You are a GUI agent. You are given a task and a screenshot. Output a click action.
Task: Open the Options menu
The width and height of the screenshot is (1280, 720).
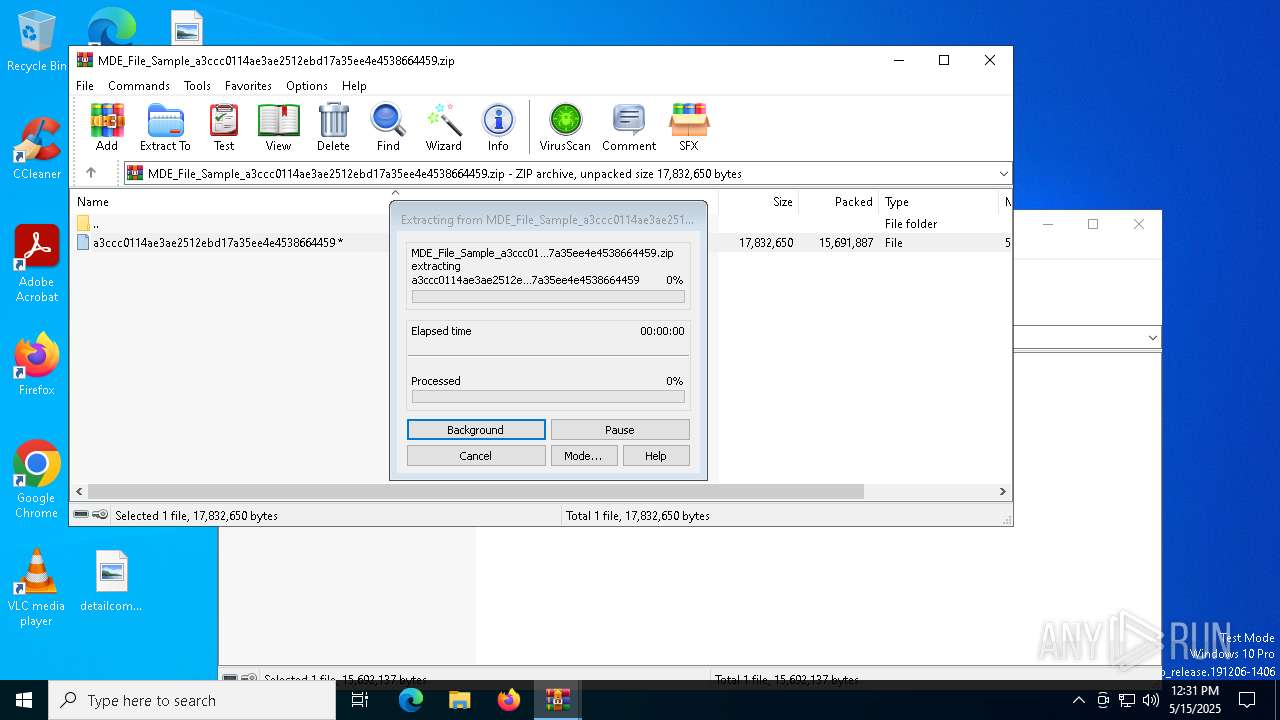pyautogui.click(x=307, y=86)
